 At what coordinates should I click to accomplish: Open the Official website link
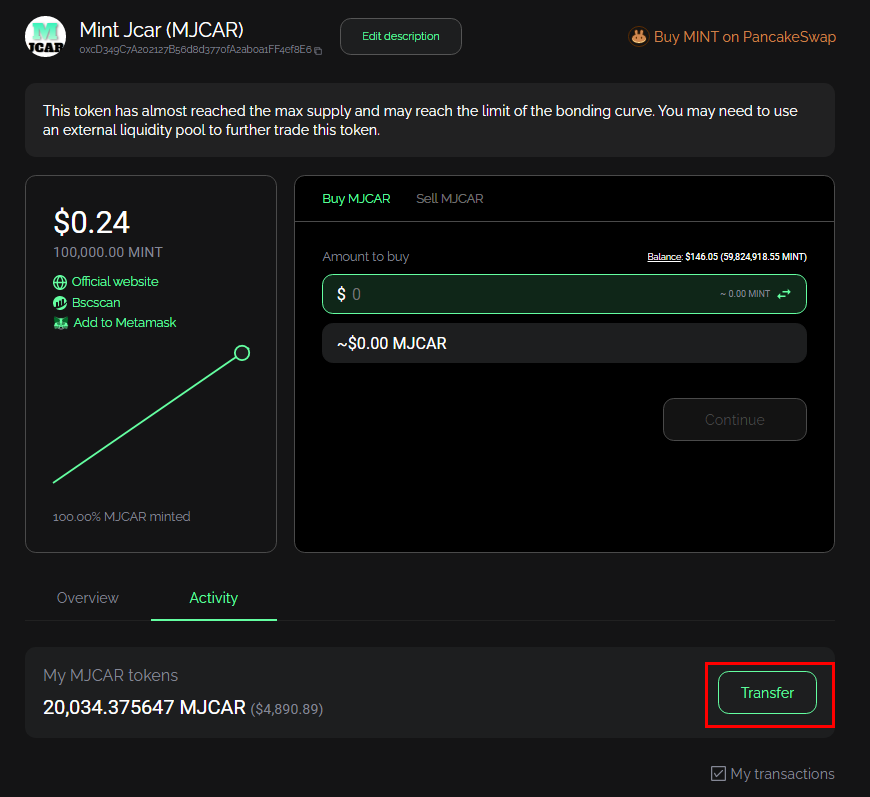[115, 282]
